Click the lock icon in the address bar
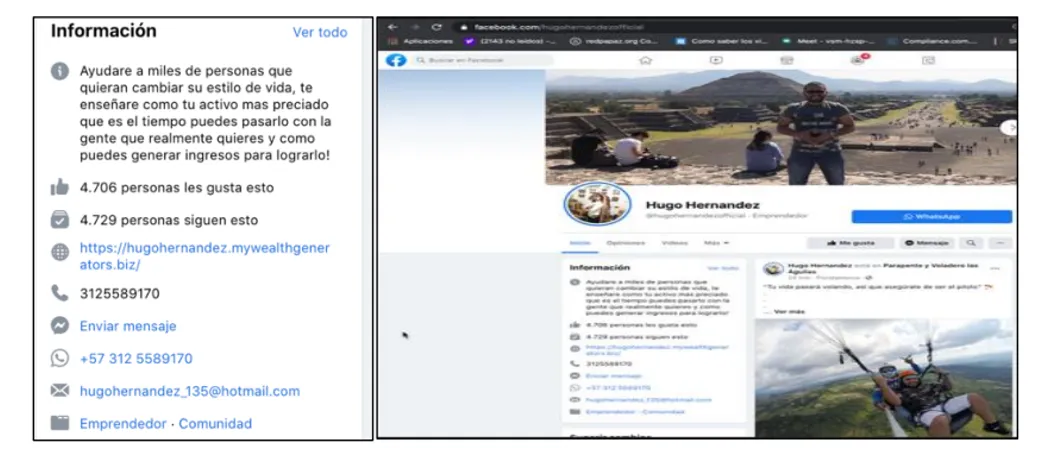Viewport: 1053px width, 452px height. click(x=462, y=27)
